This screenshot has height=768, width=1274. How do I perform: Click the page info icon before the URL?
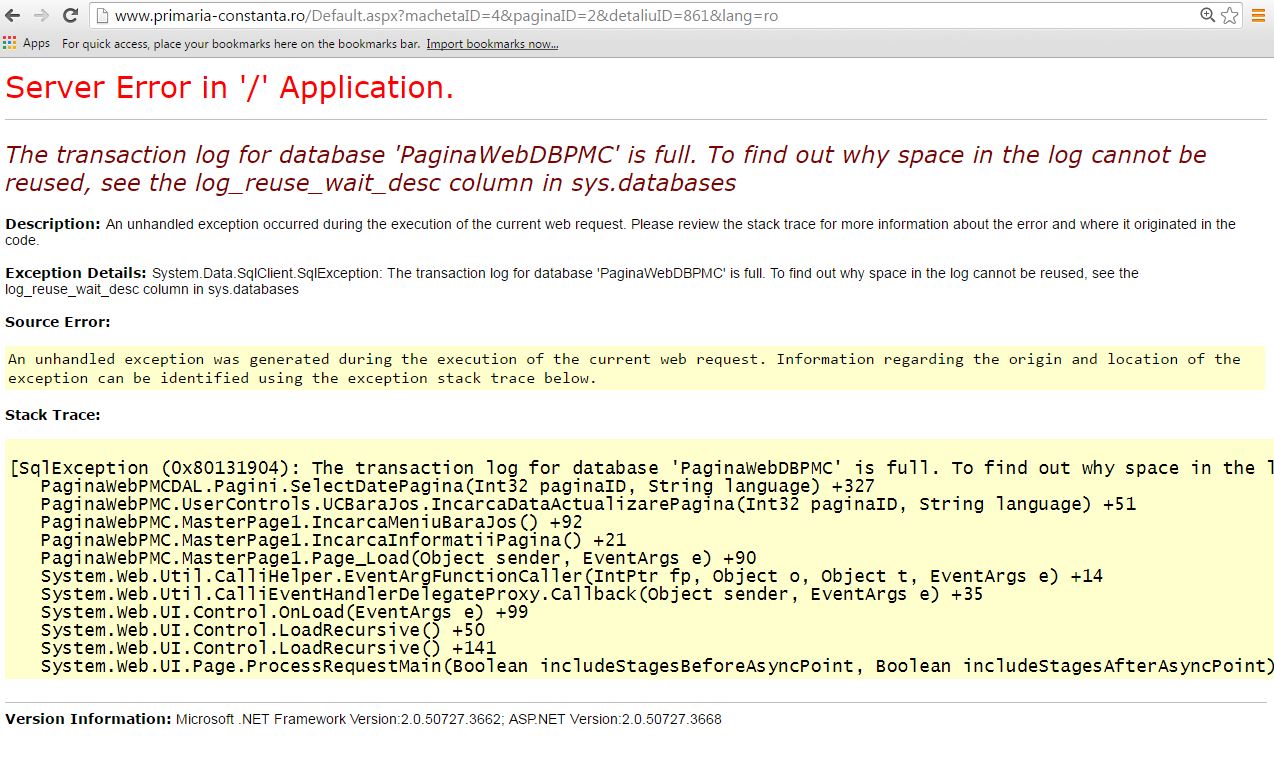(102, 16)
